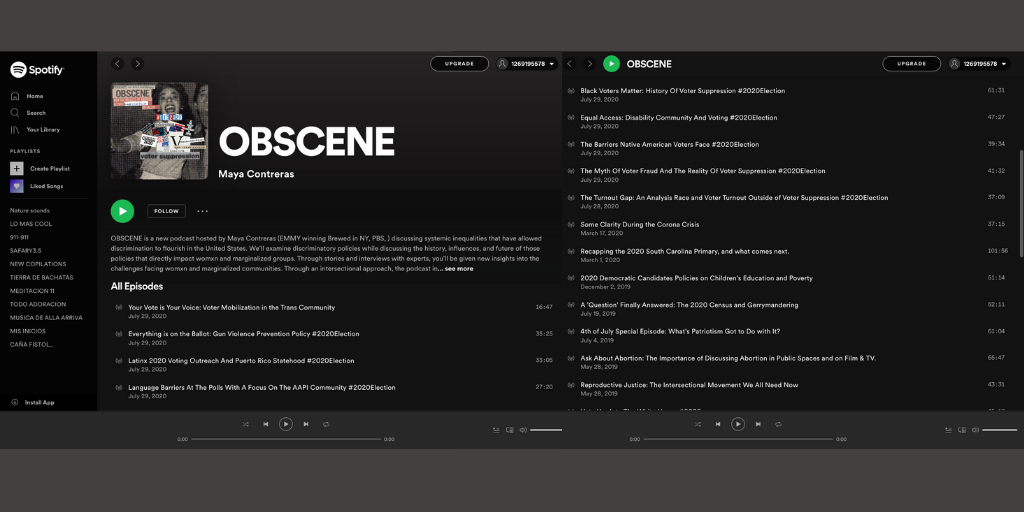1024x512 pixels.
Task: Mute volume in left window player
Action: coord(522,430)
